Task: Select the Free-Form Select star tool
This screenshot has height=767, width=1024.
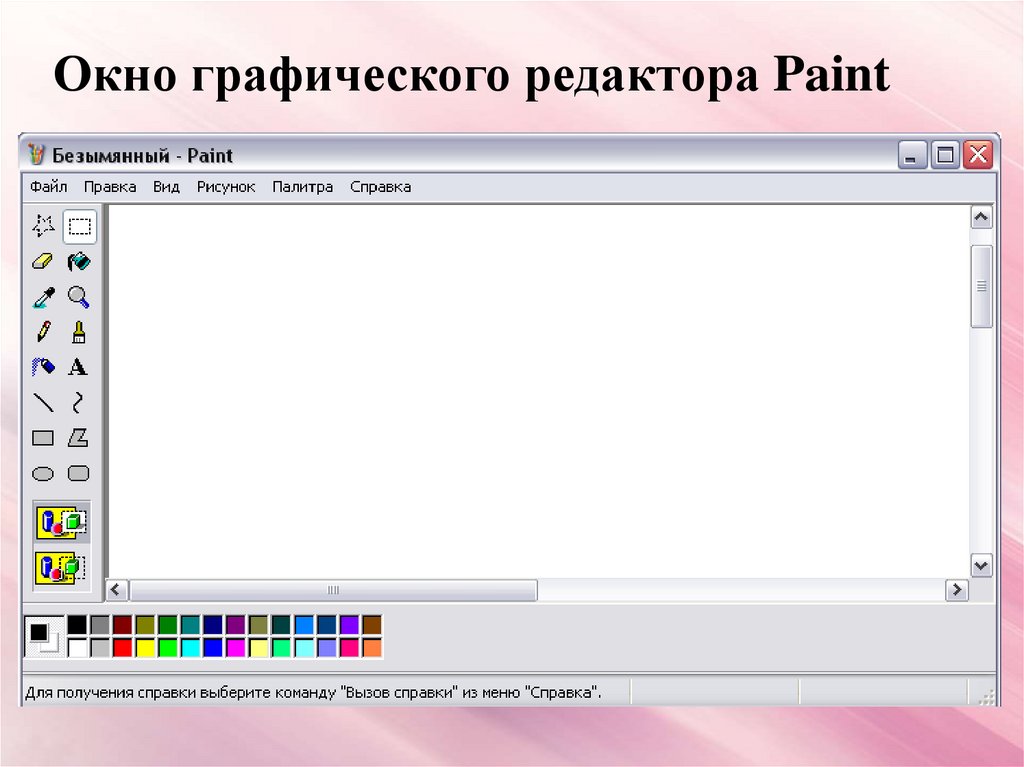Action: [x=43, y=226]
